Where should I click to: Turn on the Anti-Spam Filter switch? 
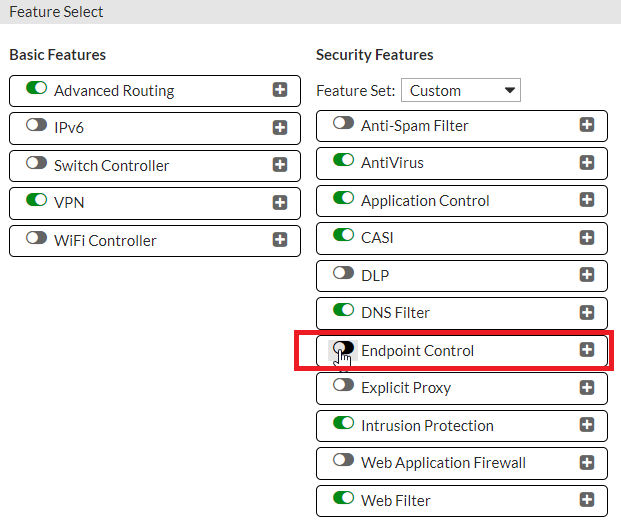click(x=343, y=124)
